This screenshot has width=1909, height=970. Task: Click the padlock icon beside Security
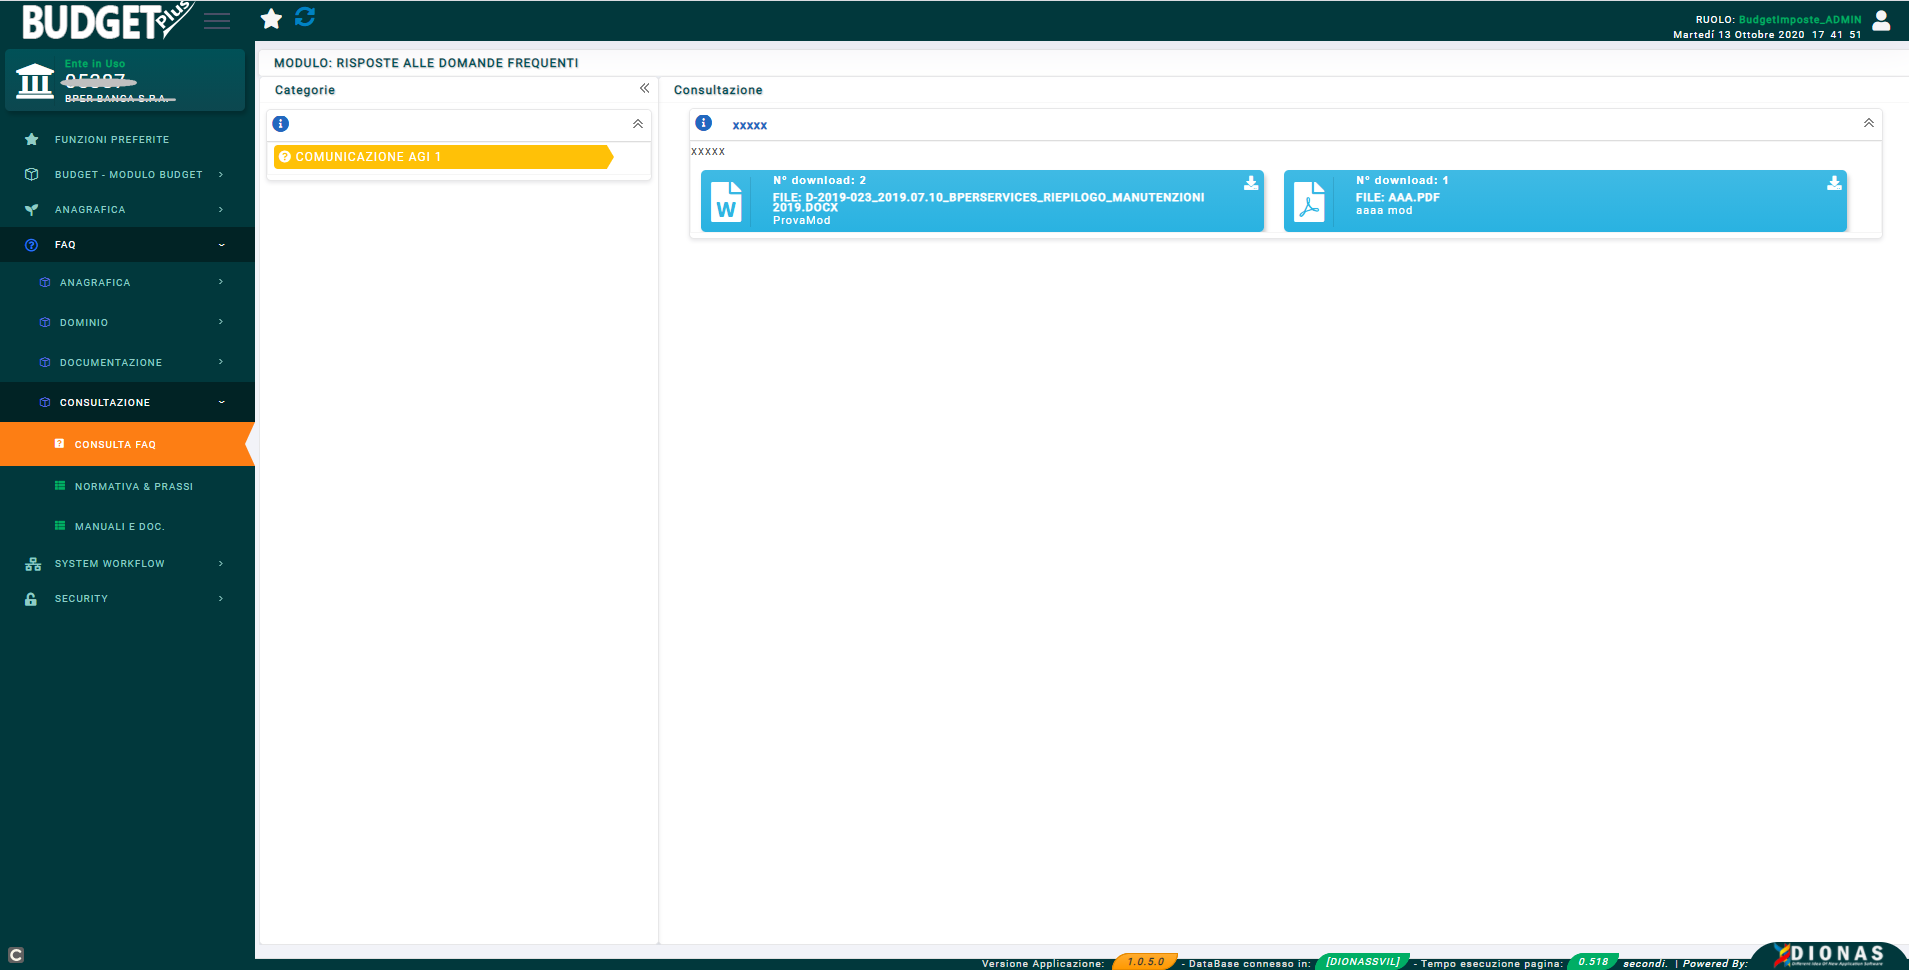31,599
